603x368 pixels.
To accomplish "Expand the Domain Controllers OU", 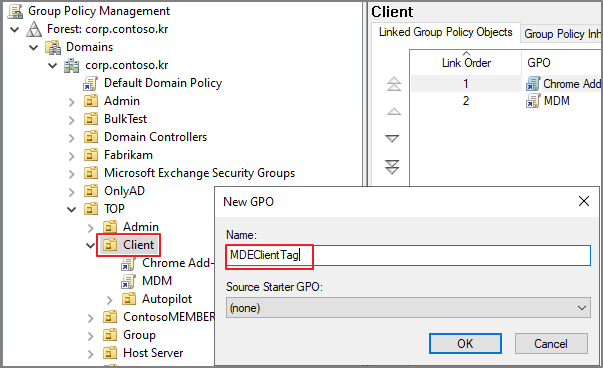I will point(72,138).
